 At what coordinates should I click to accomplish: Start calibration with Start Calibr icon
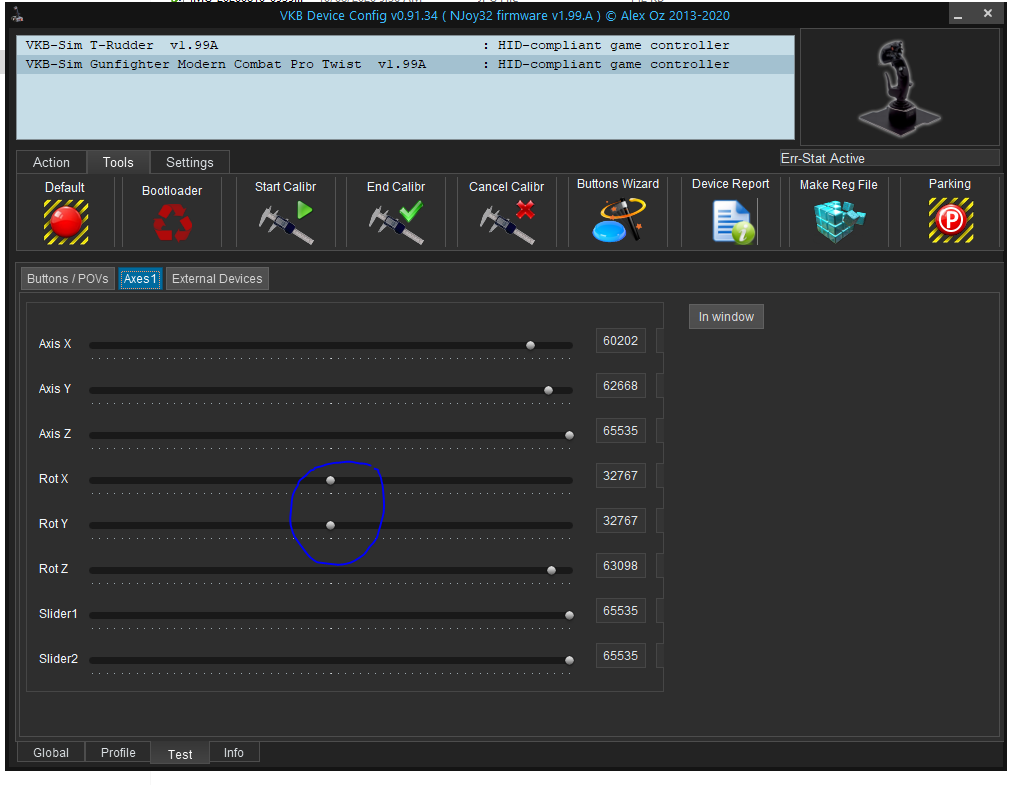point(286,222)
